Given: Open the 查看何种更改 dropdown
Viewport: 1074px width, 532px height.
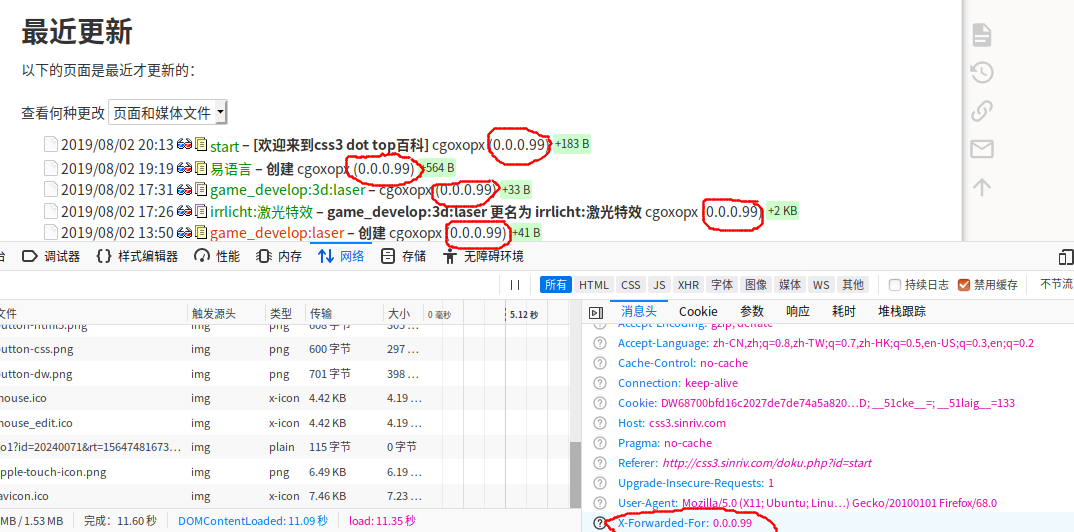Looking at the screenshot, I should pyautogui.click(x=168, y=113).
